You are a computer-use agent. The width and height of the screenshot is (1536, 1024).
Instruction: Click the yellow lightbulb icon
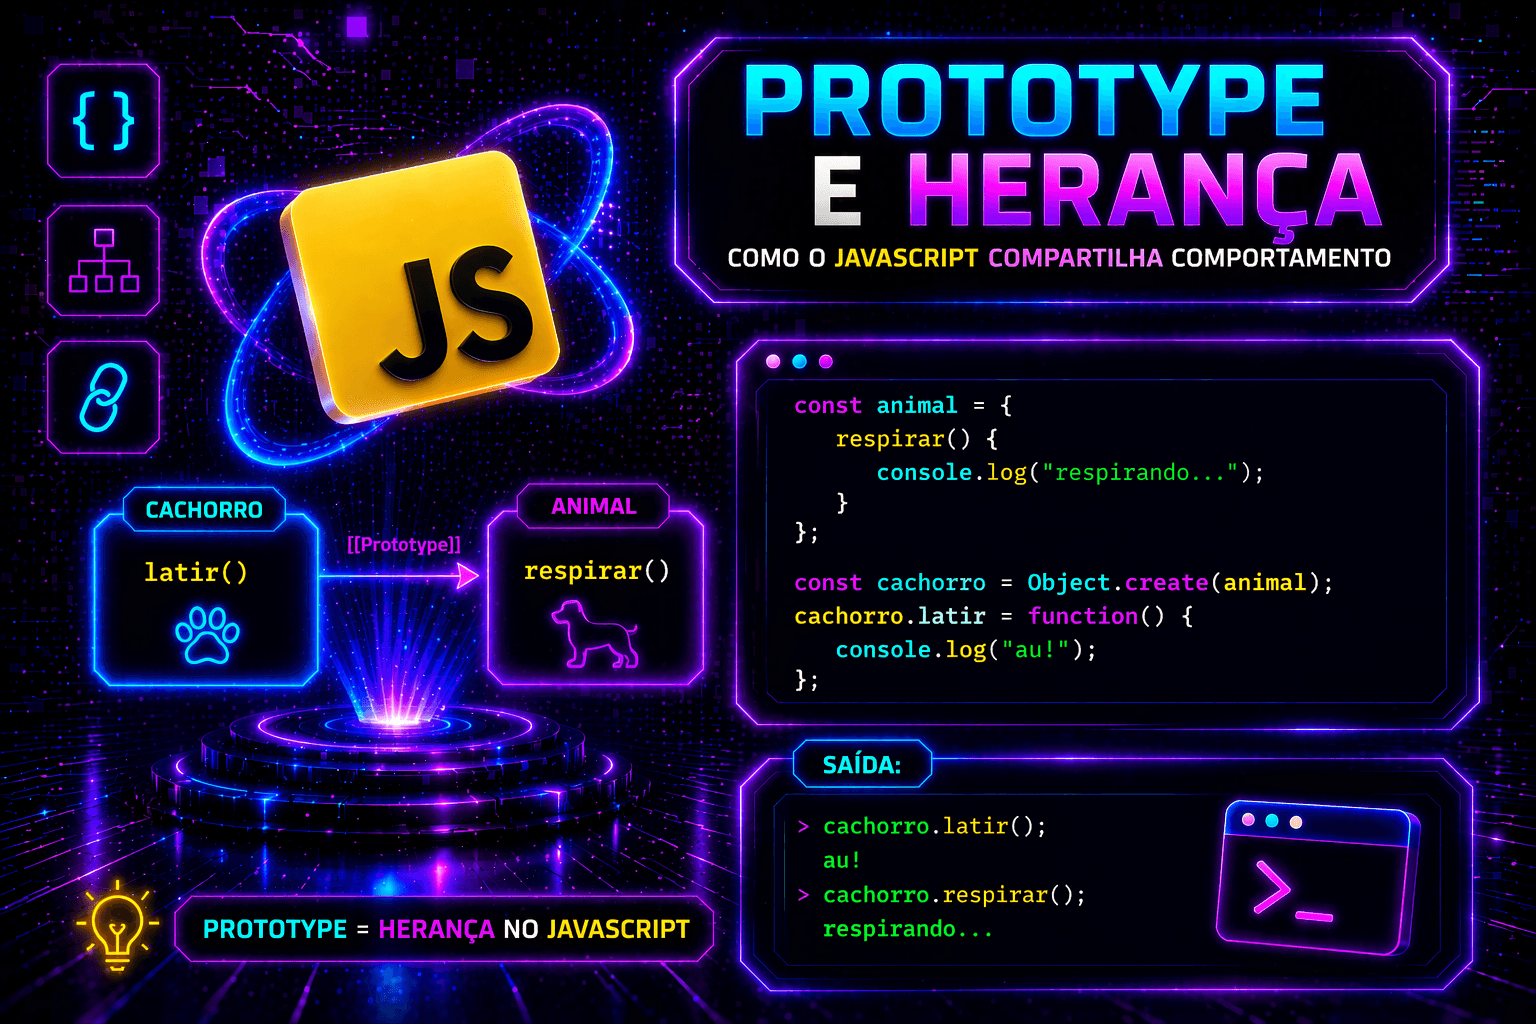(117, 926)
